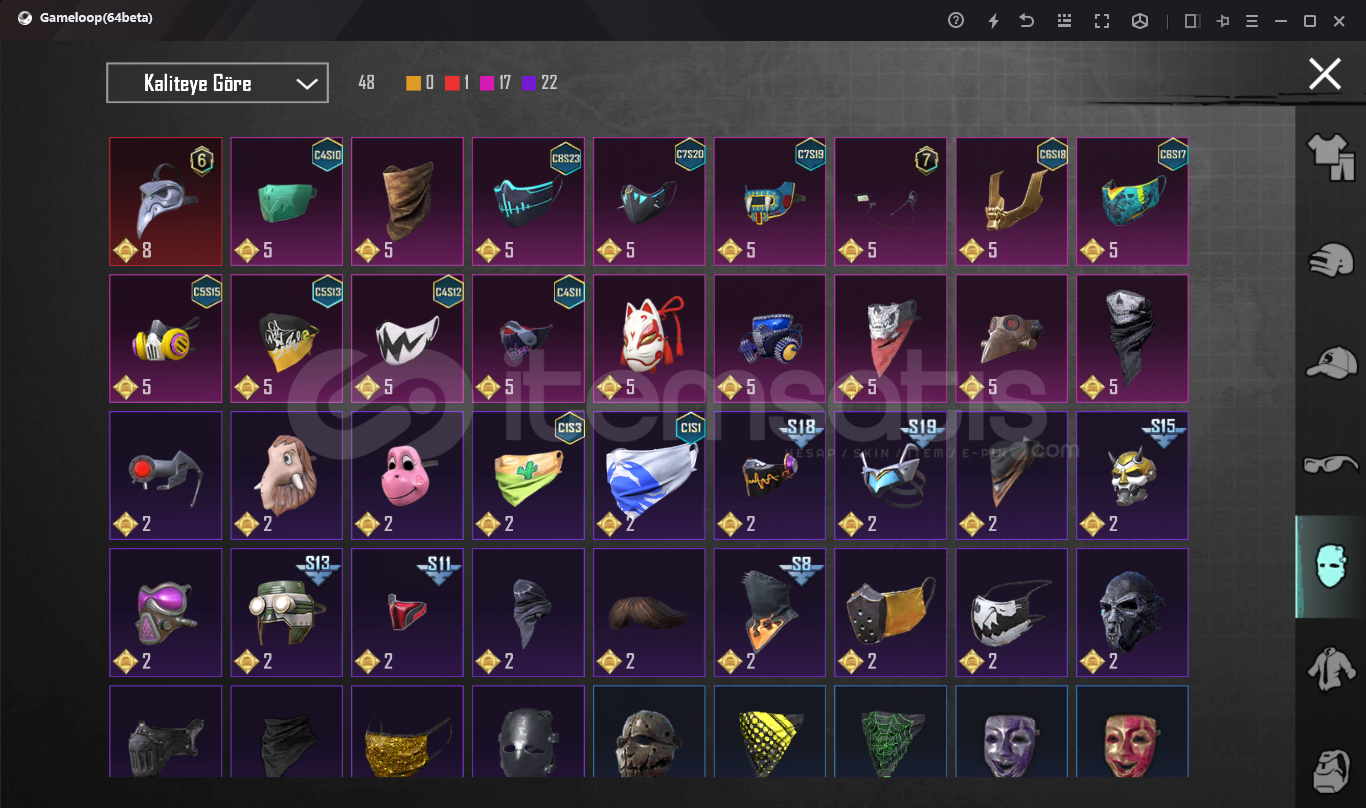Click the Gameloop help question icon
This screenshot has height=808, width=1366.
point(956,20)
